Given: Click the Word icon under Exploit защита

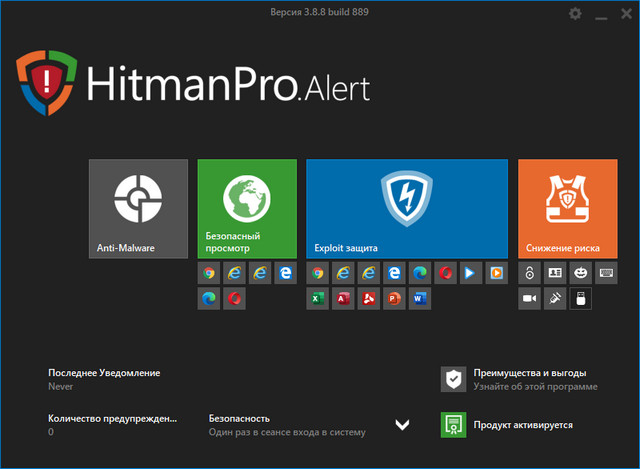Looking at the screenshot, I should (x=419, y=298).
